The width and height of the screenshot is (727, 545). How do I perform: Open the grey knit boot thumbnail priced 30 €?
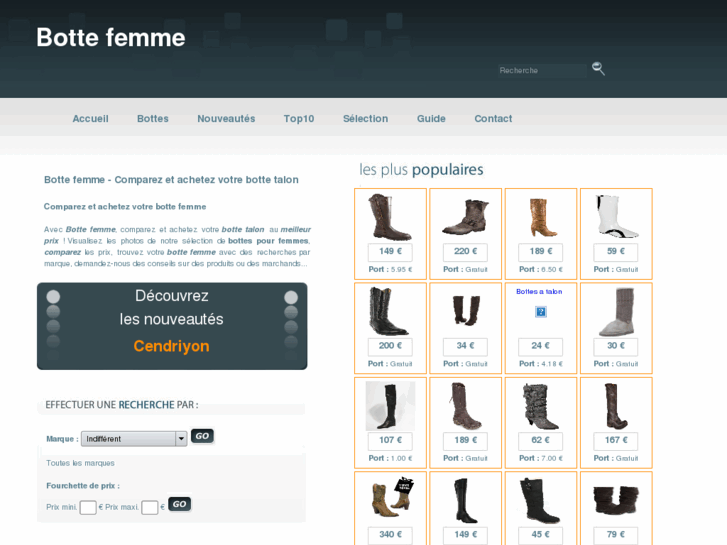tap(617, 312)
